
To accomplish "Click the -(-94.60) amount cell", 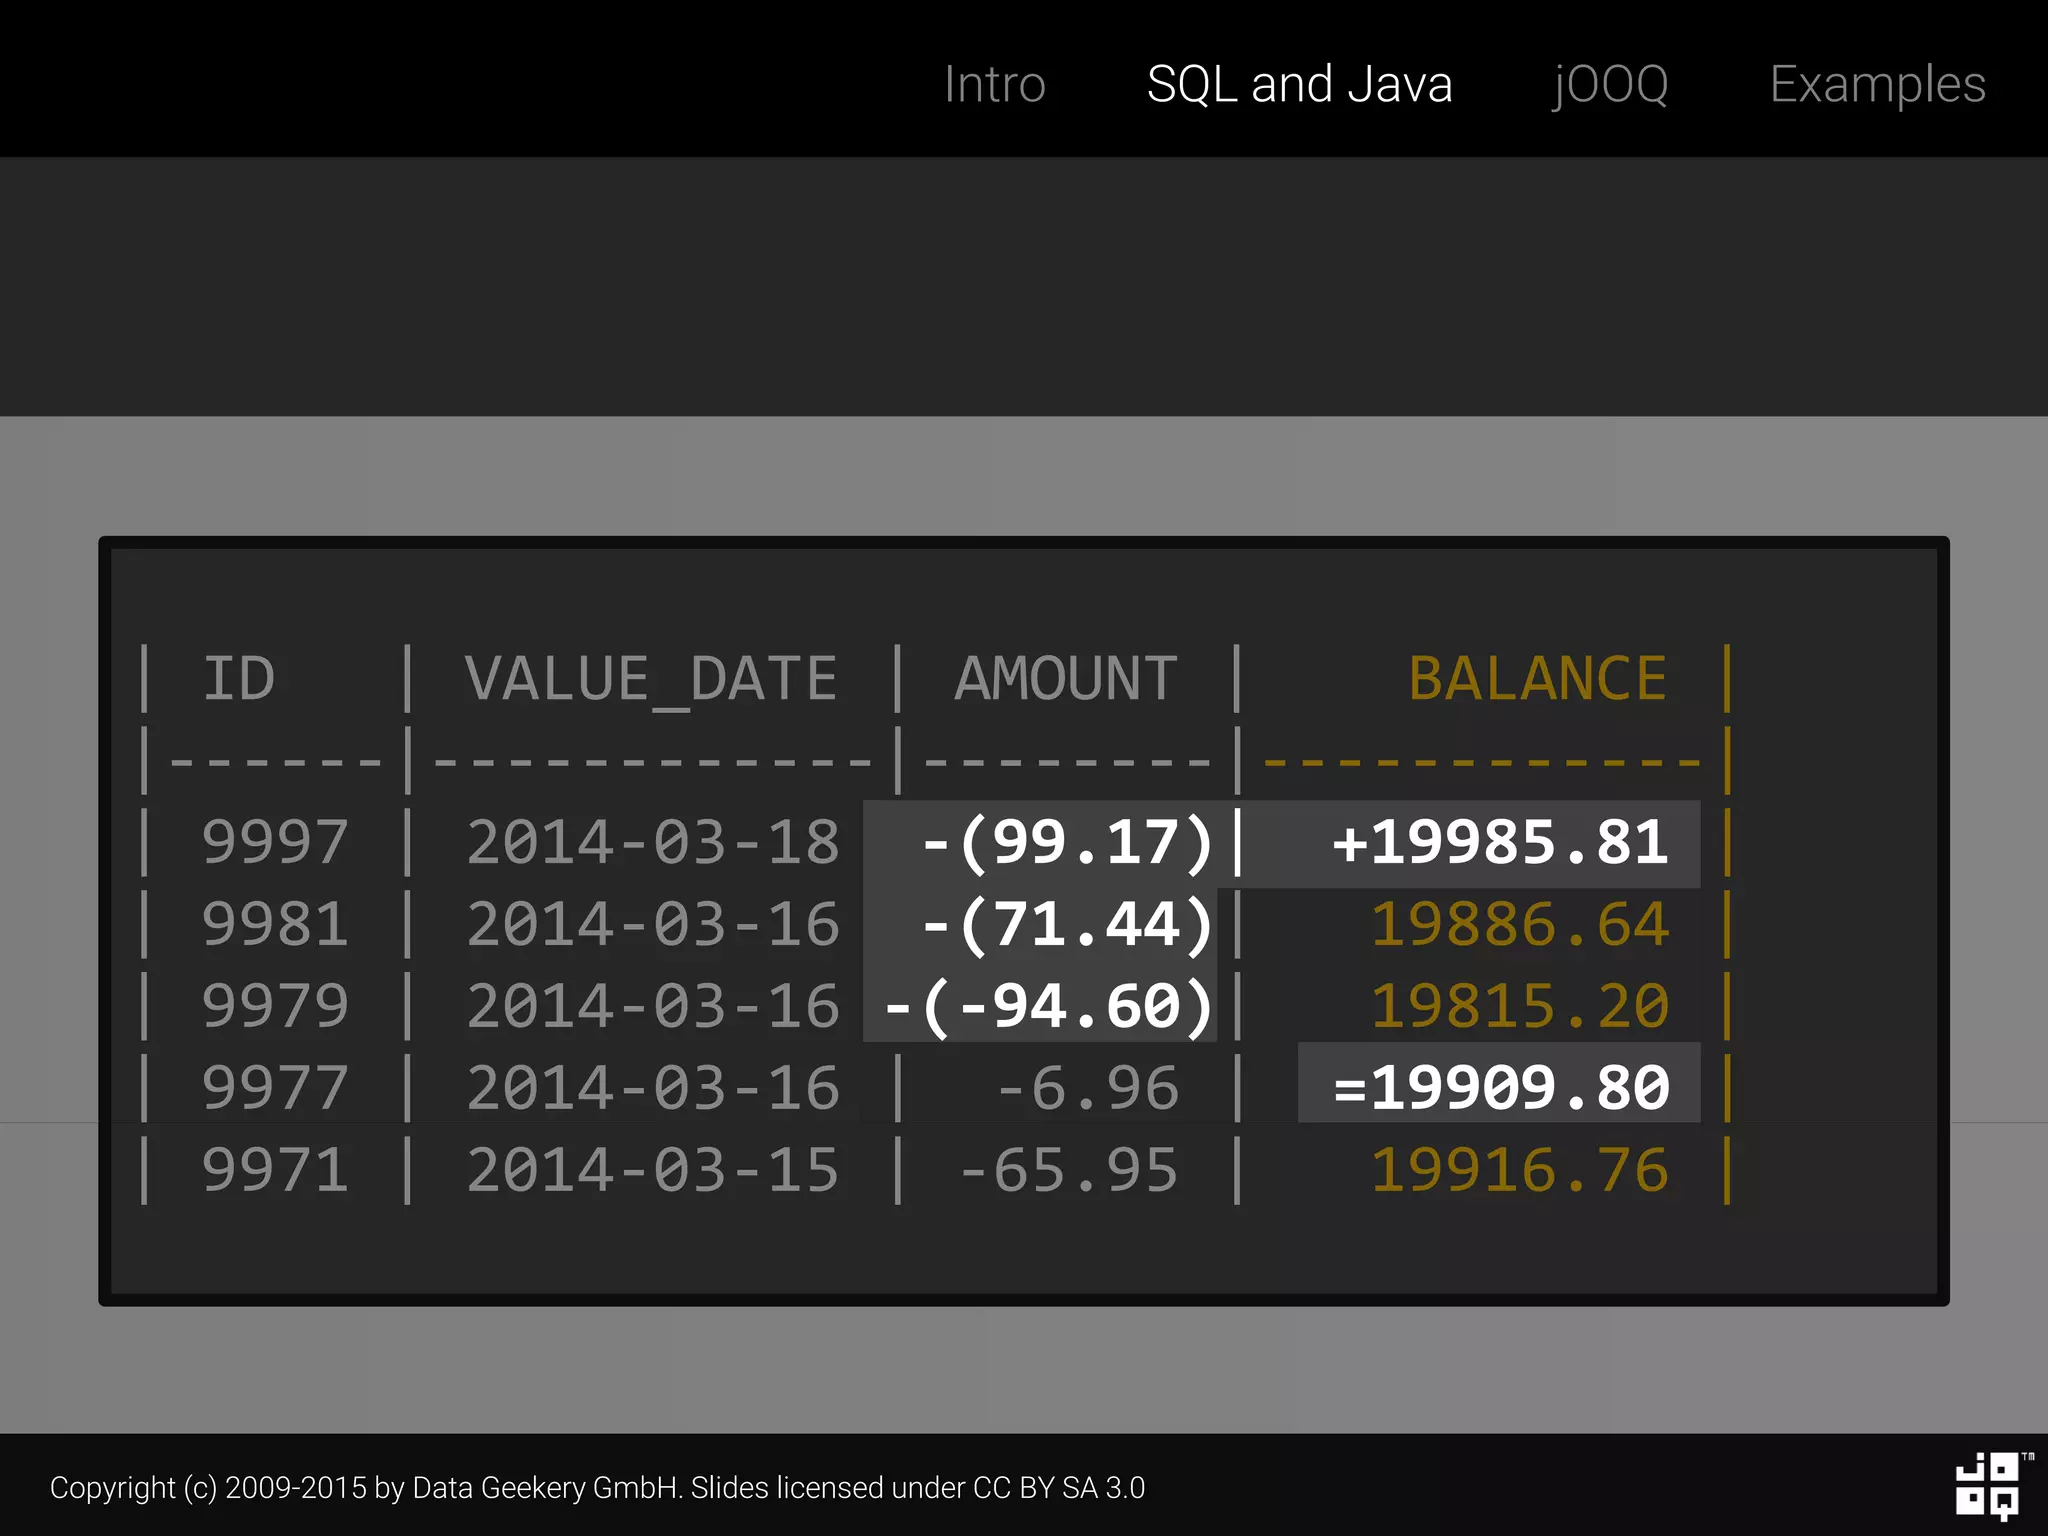I will click(x=1047, y=1006).
